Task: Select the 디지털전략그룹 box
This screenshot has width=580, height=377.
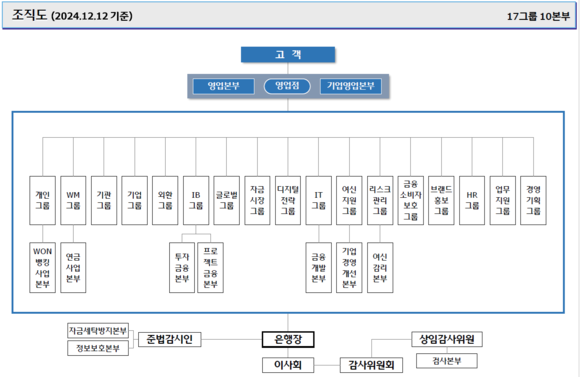Action: point(288,201)
